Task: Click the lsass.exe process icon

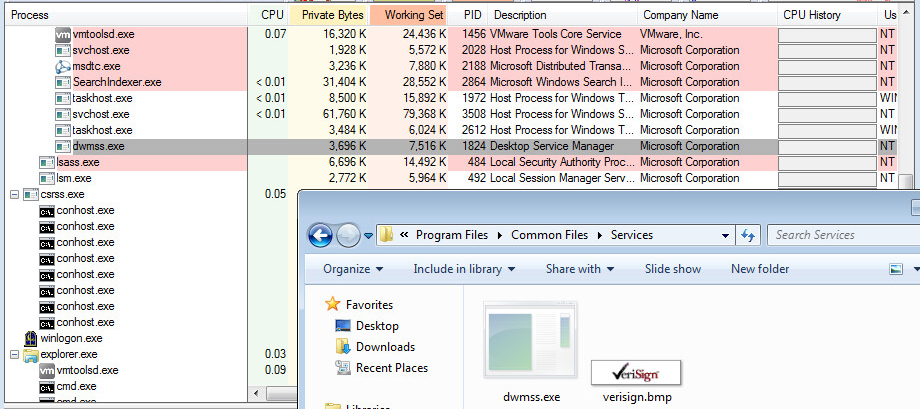Action: [x=46, y=162]
